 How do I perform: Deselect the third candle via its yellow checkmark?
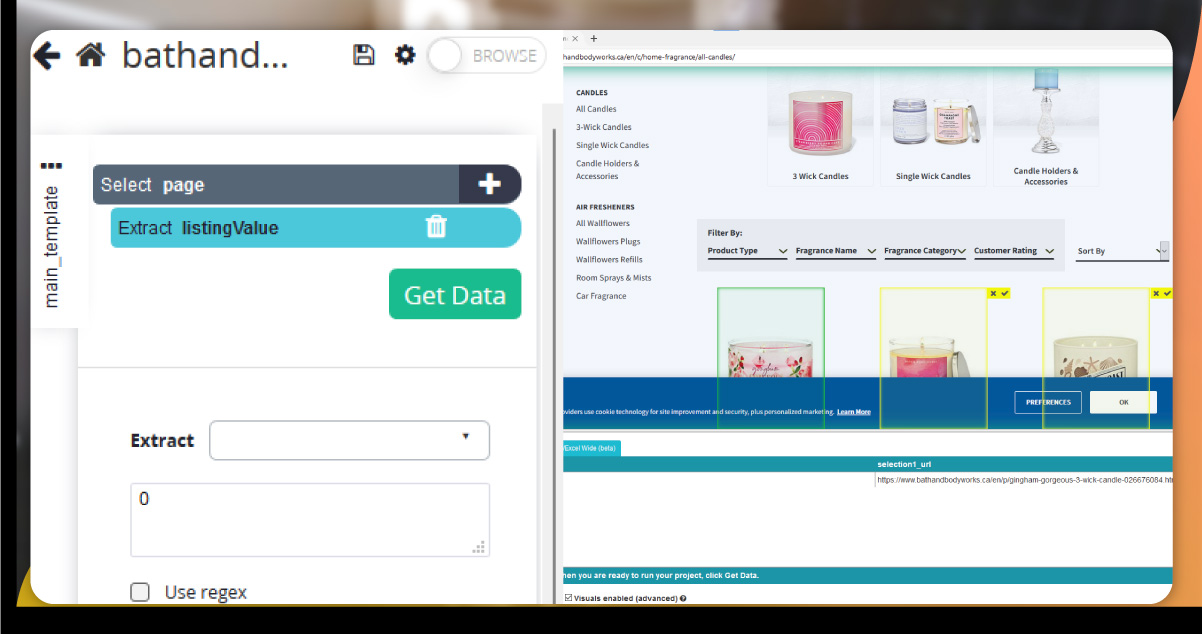(x=1166, y=293)
